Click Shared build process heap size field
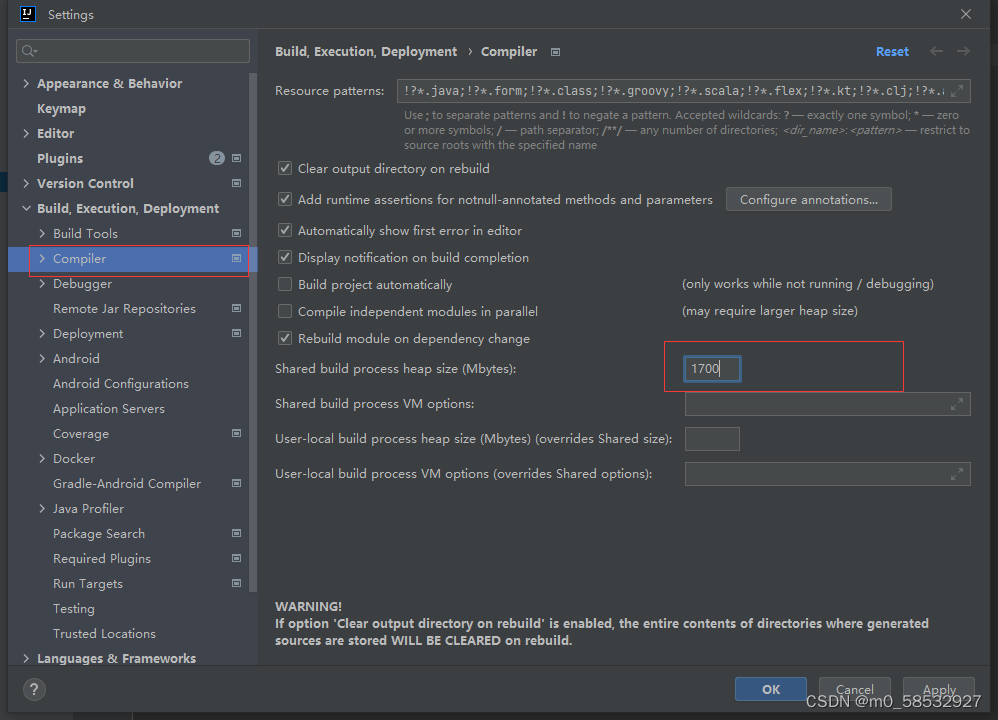998x720 pixels. (712, 369)
